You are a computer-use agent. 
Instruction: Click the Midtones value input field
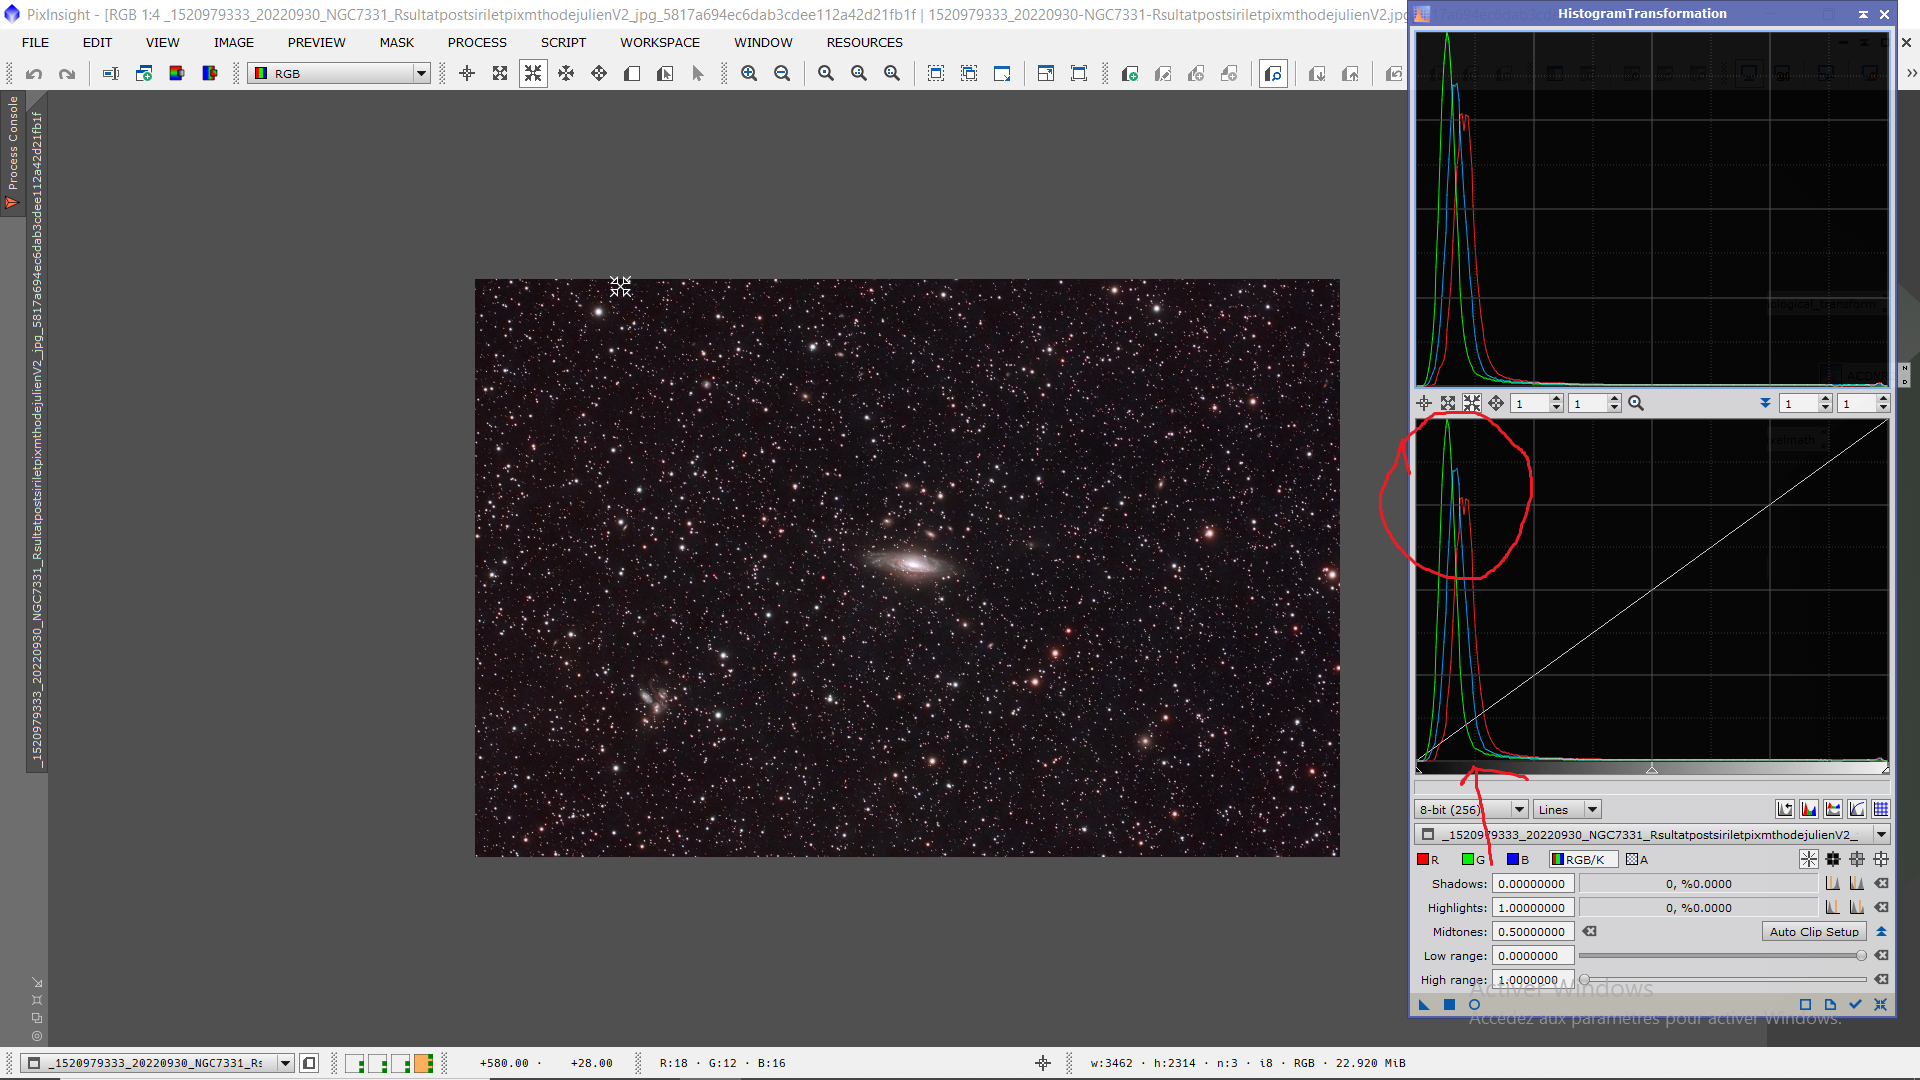[1532, 932]
